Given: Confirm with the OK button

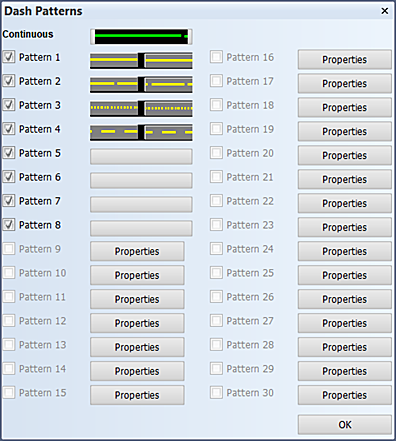Looking at the screenshot, I should [345, 425].
